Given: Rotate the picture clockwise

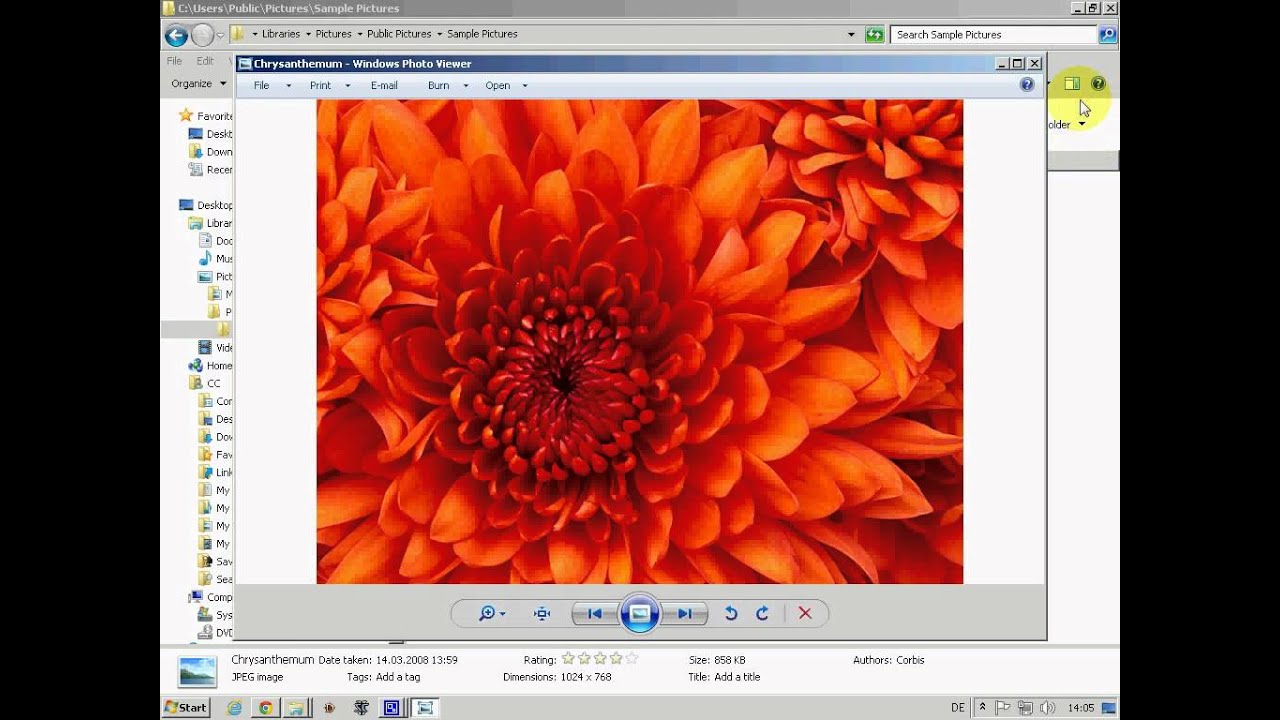Looking at the screenshot, I should (x=762, y=614).
